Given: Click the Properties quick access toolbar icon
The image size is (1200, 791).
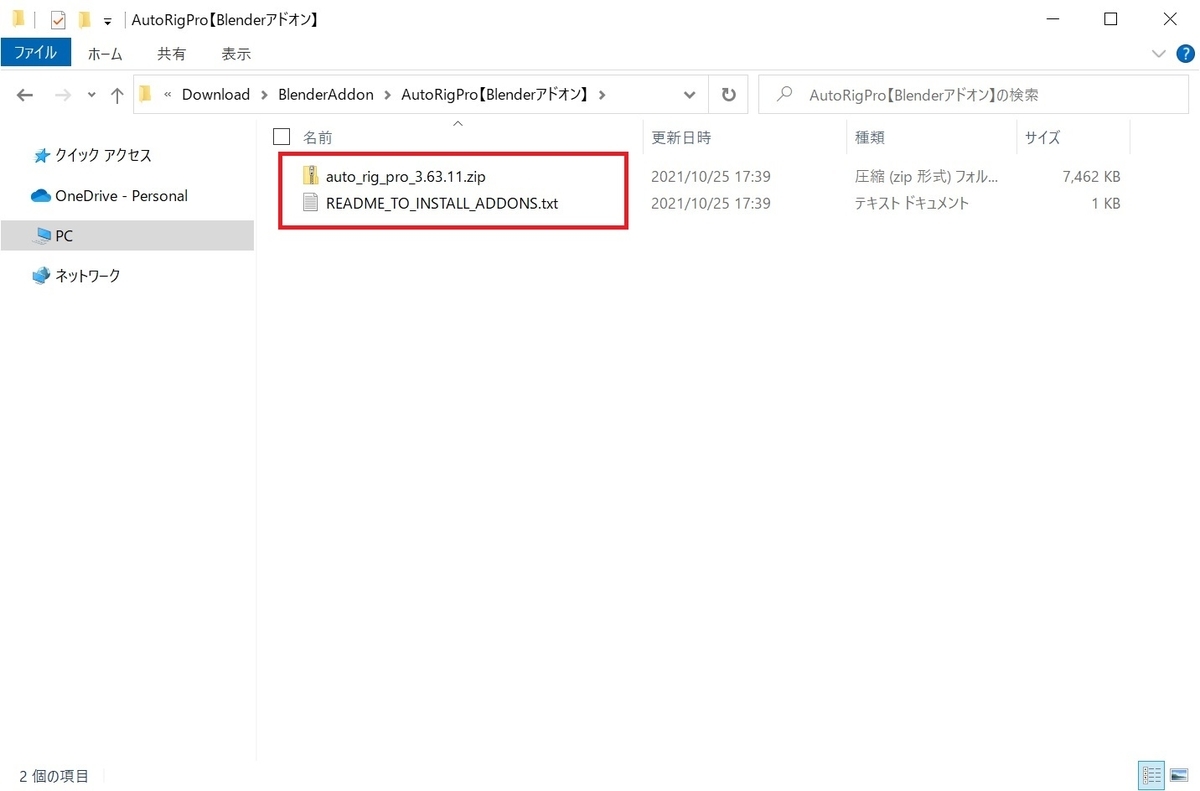Looking at the screenshot, I should [x=58, y=20].
